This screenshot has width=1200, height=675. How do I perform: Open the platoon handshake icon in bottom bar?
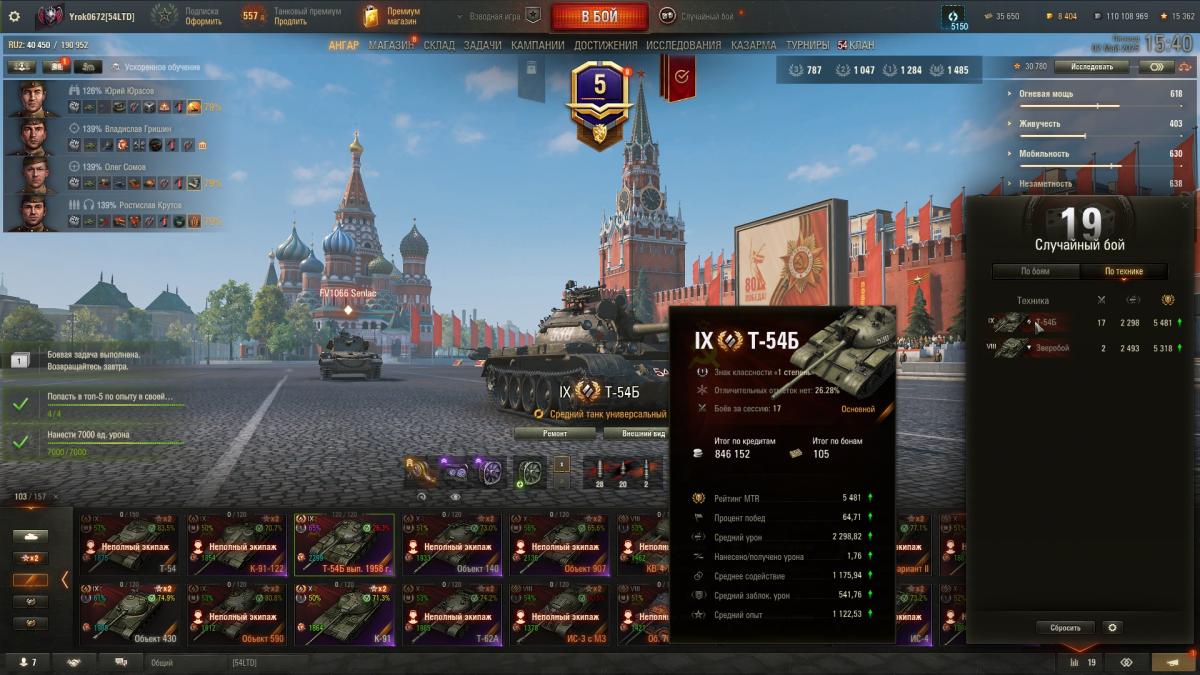pyautogui.click(x=74, y=662)
